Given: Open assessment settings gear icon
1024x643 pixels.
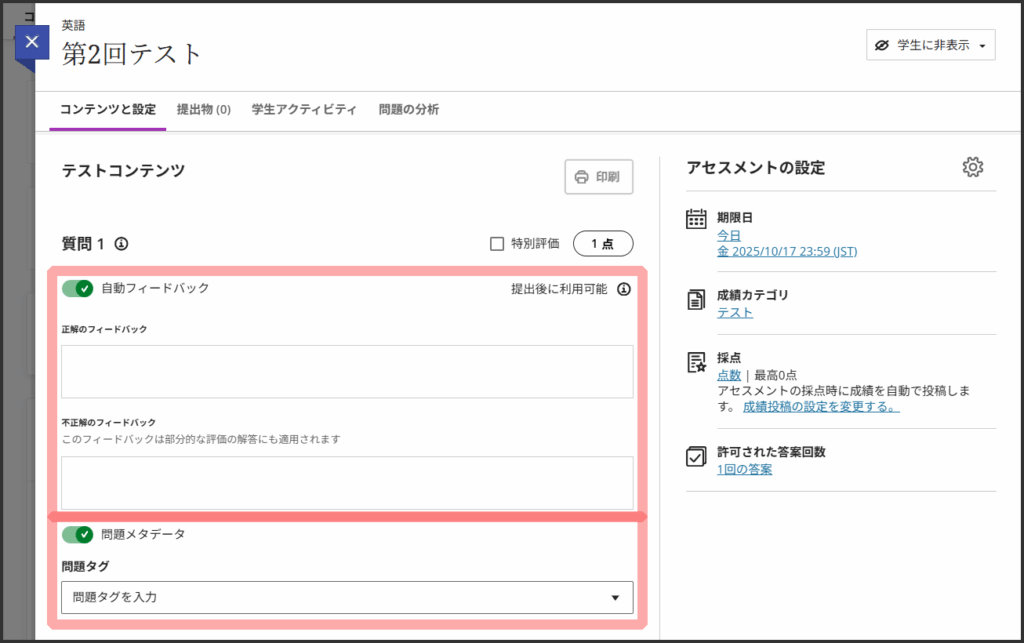Looking at the screenshot, I should point(972,167).
